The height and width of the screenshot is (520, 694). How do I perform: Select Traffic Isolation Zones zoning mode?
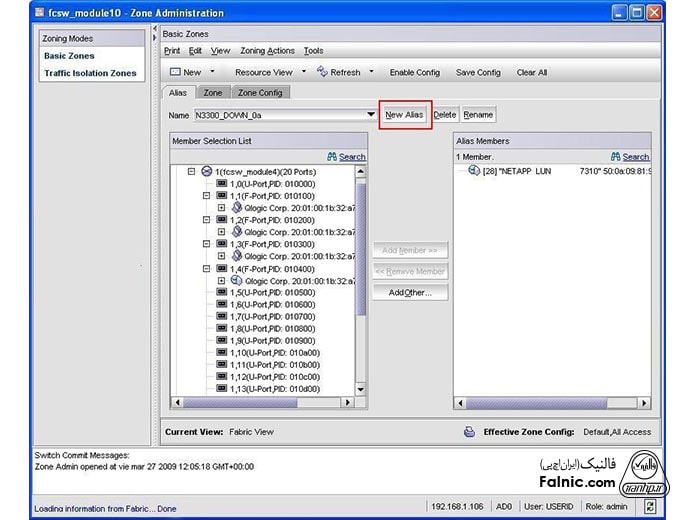coord(89,73)
